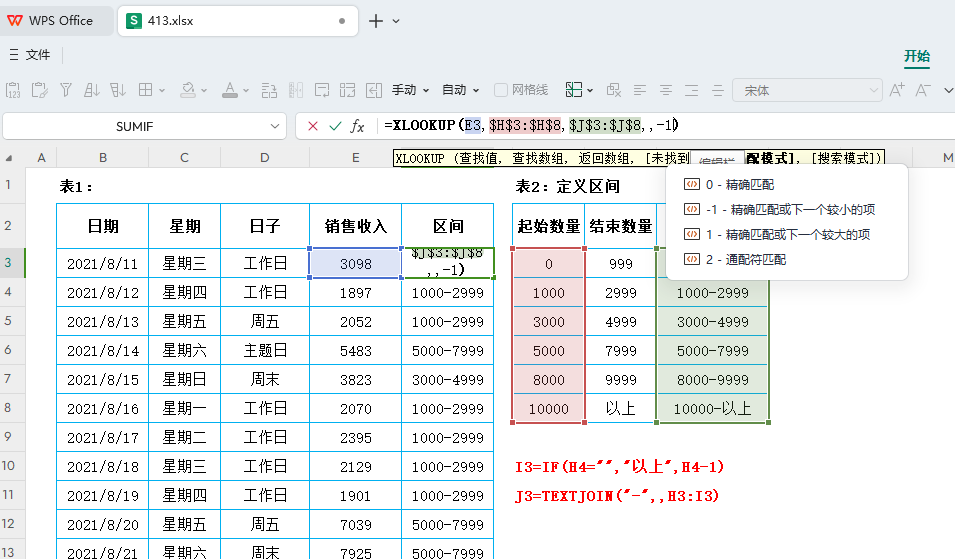The width and height of the screenshot is (955, 559).
Task: Click the fx insert function icon
Action: [357, 126]
